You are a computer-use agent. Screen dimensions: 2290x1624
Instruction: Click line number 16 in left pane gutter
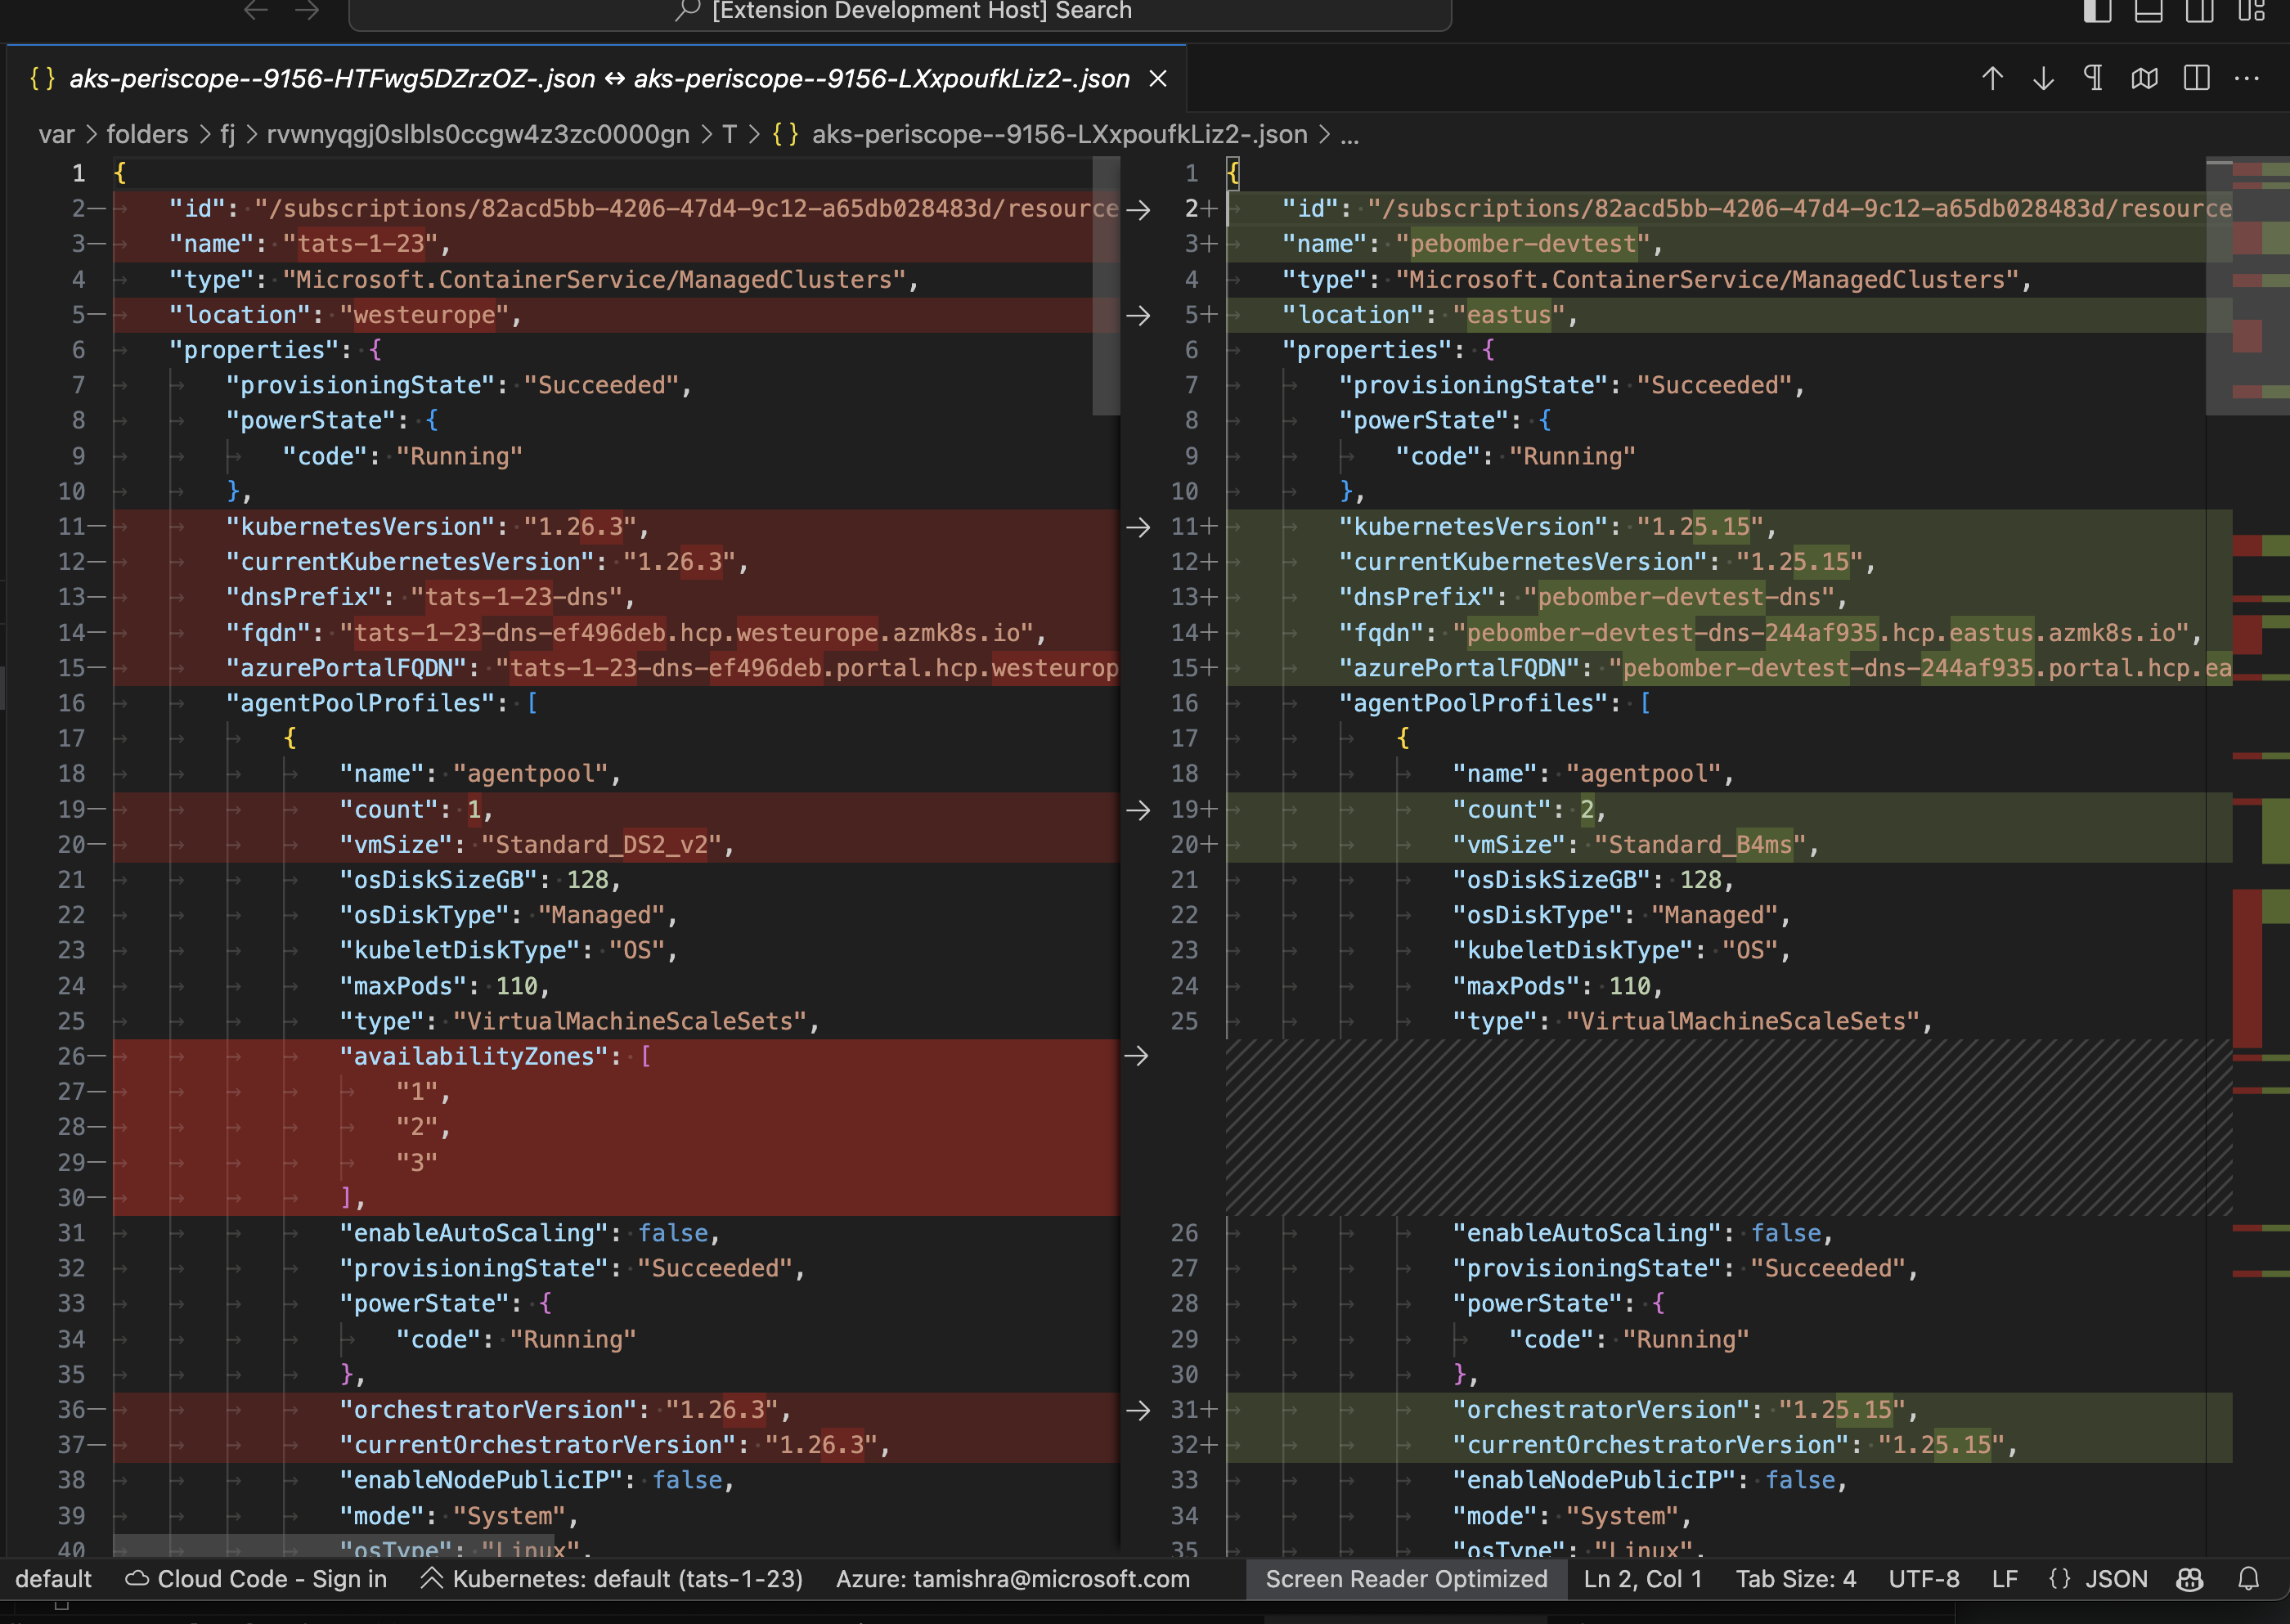71,703
